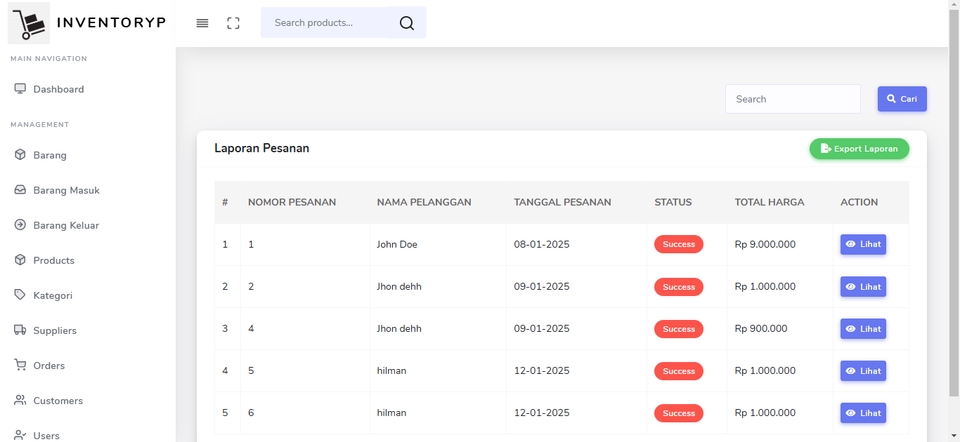Click the InventoryP cart logo
The image size is (960, 442).
pos(29,23)
